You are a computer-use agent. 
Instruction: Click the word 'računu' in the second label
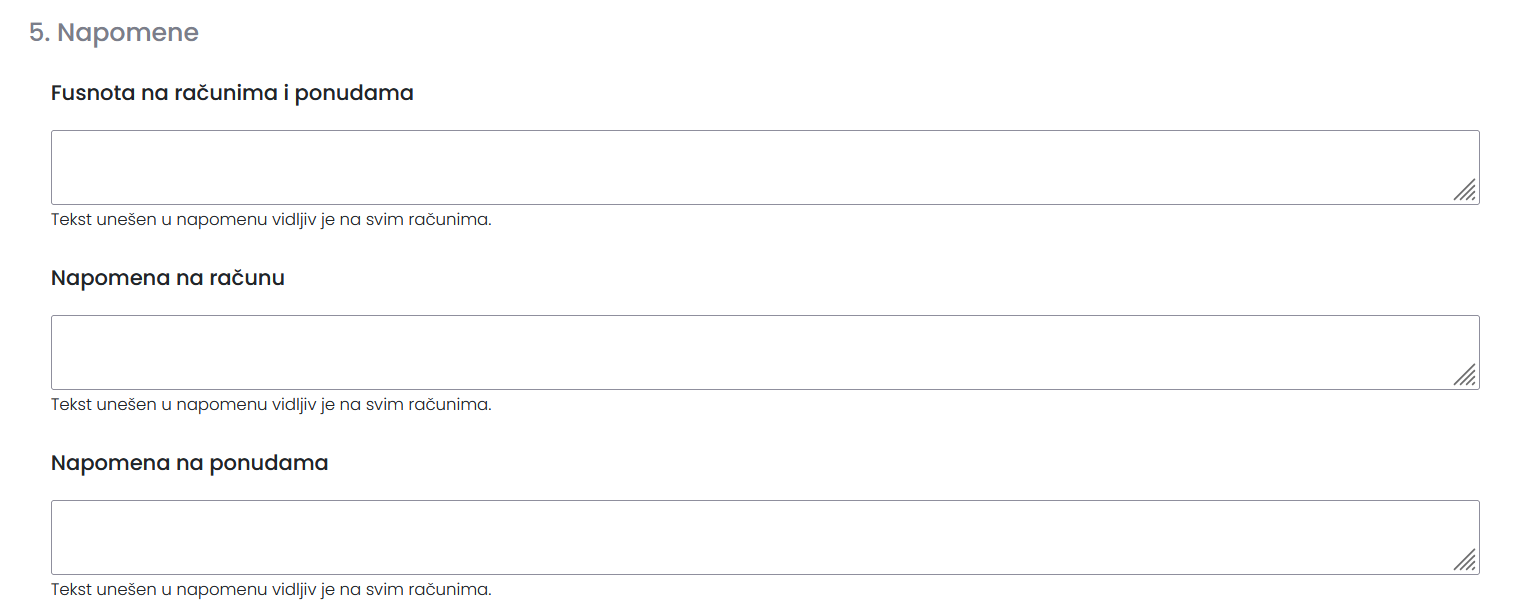pos(247,278)
